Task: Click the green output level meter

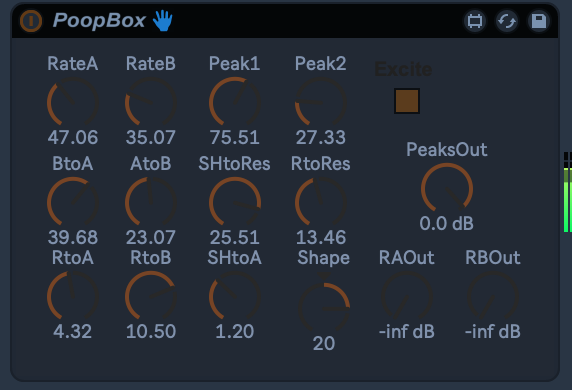Action: pyautogui.click(x=568, y=192)
